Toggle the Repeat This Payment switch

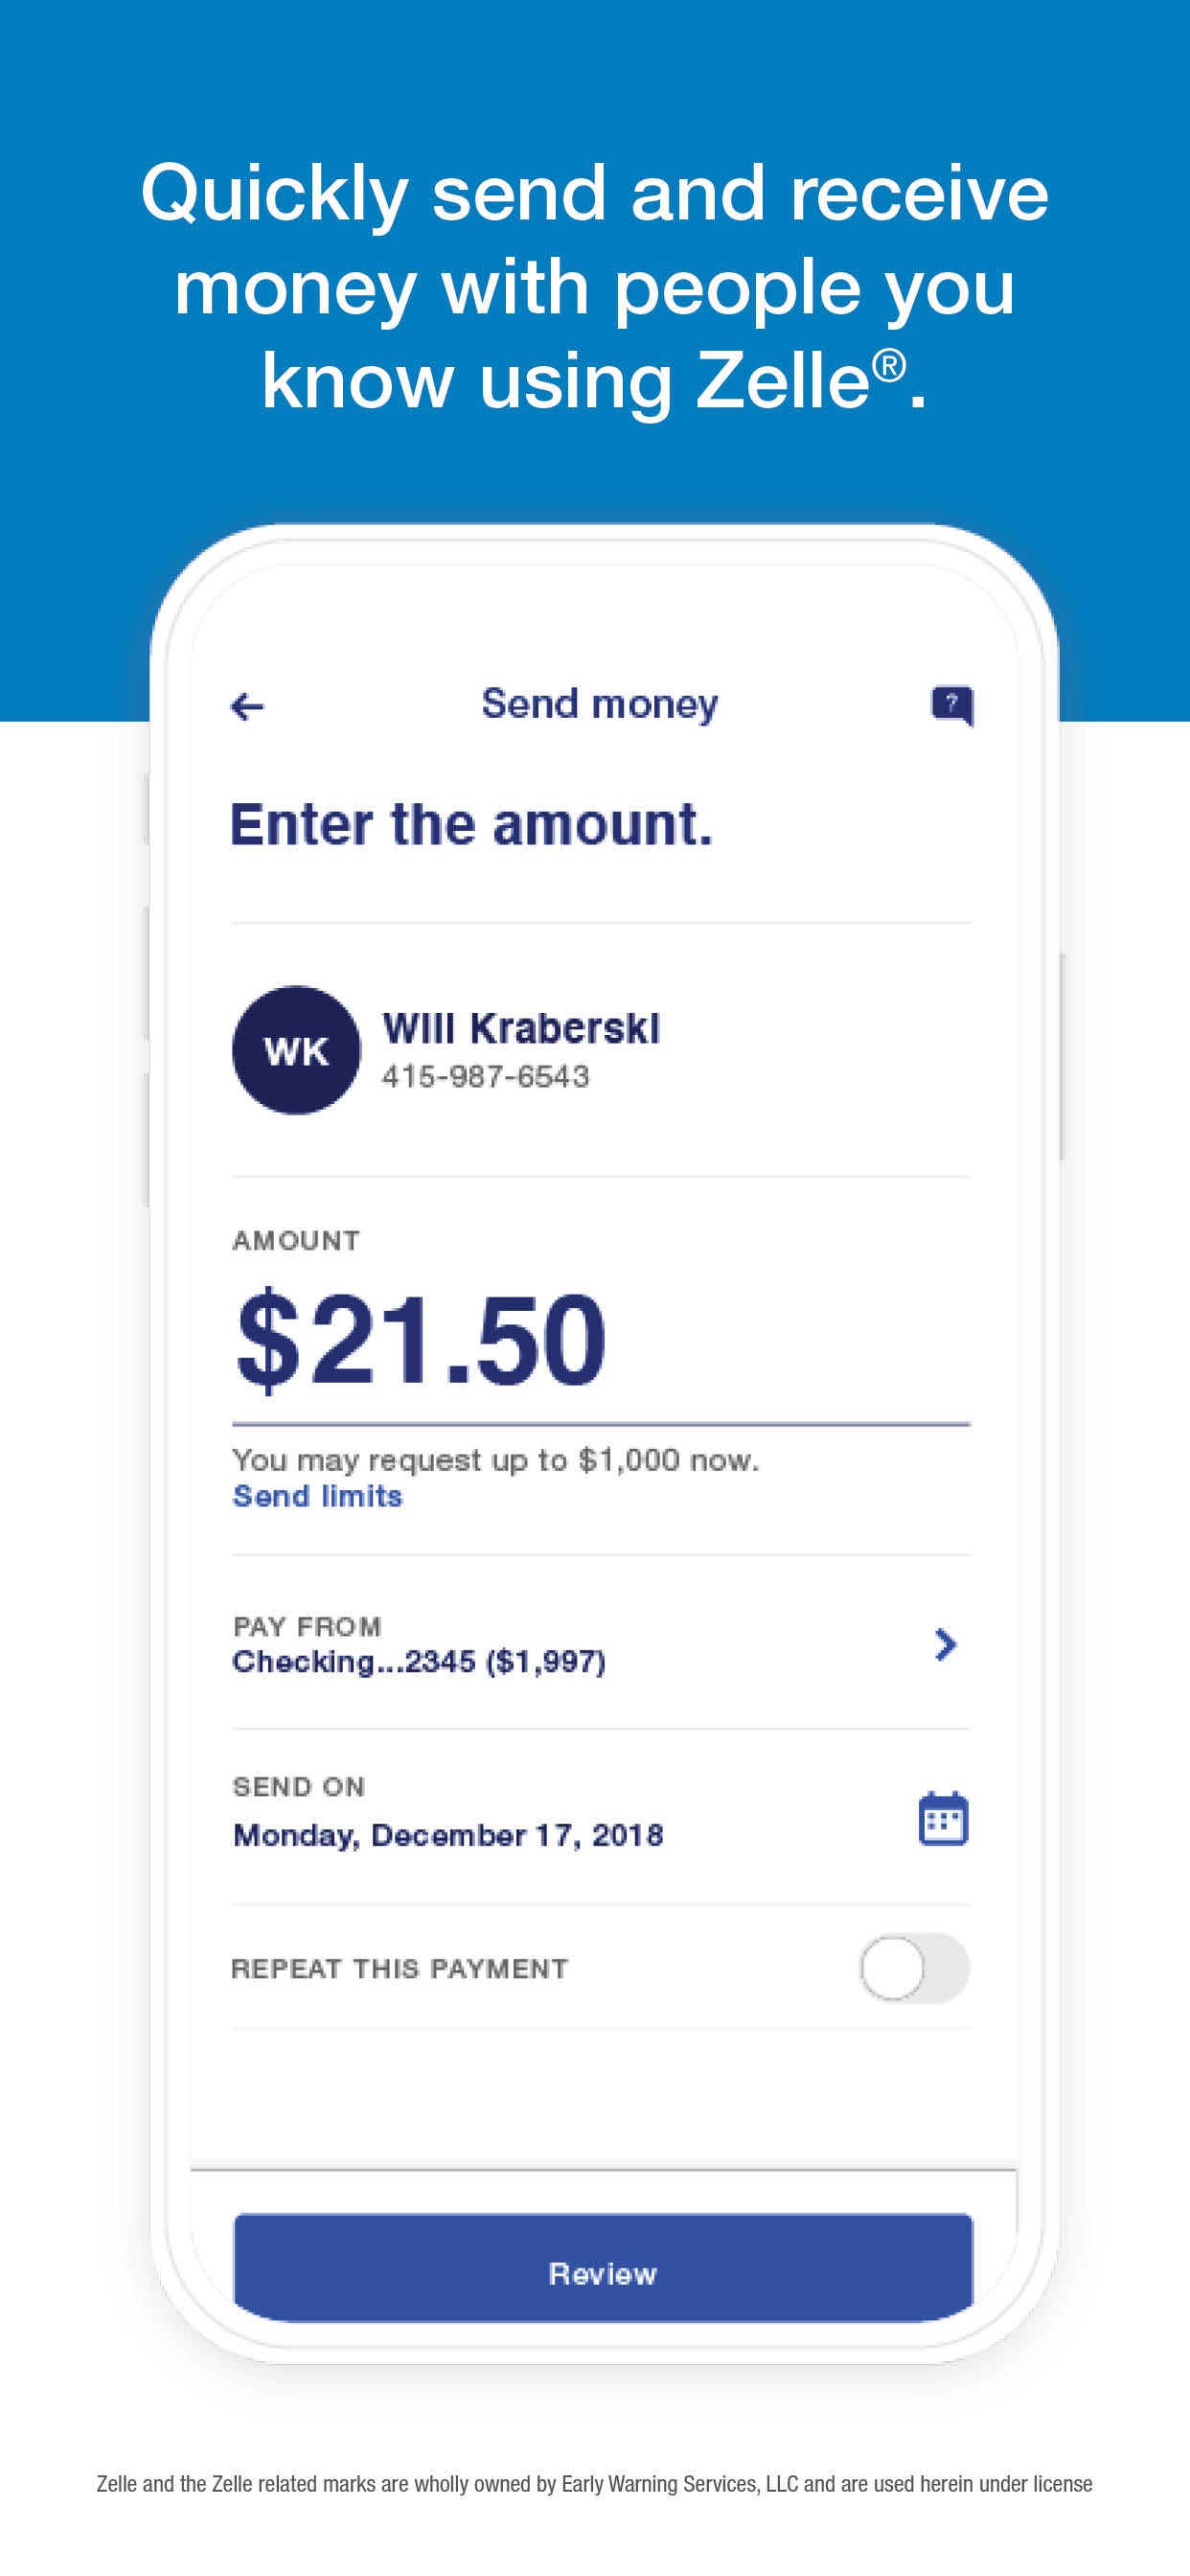pos(914,1968)
